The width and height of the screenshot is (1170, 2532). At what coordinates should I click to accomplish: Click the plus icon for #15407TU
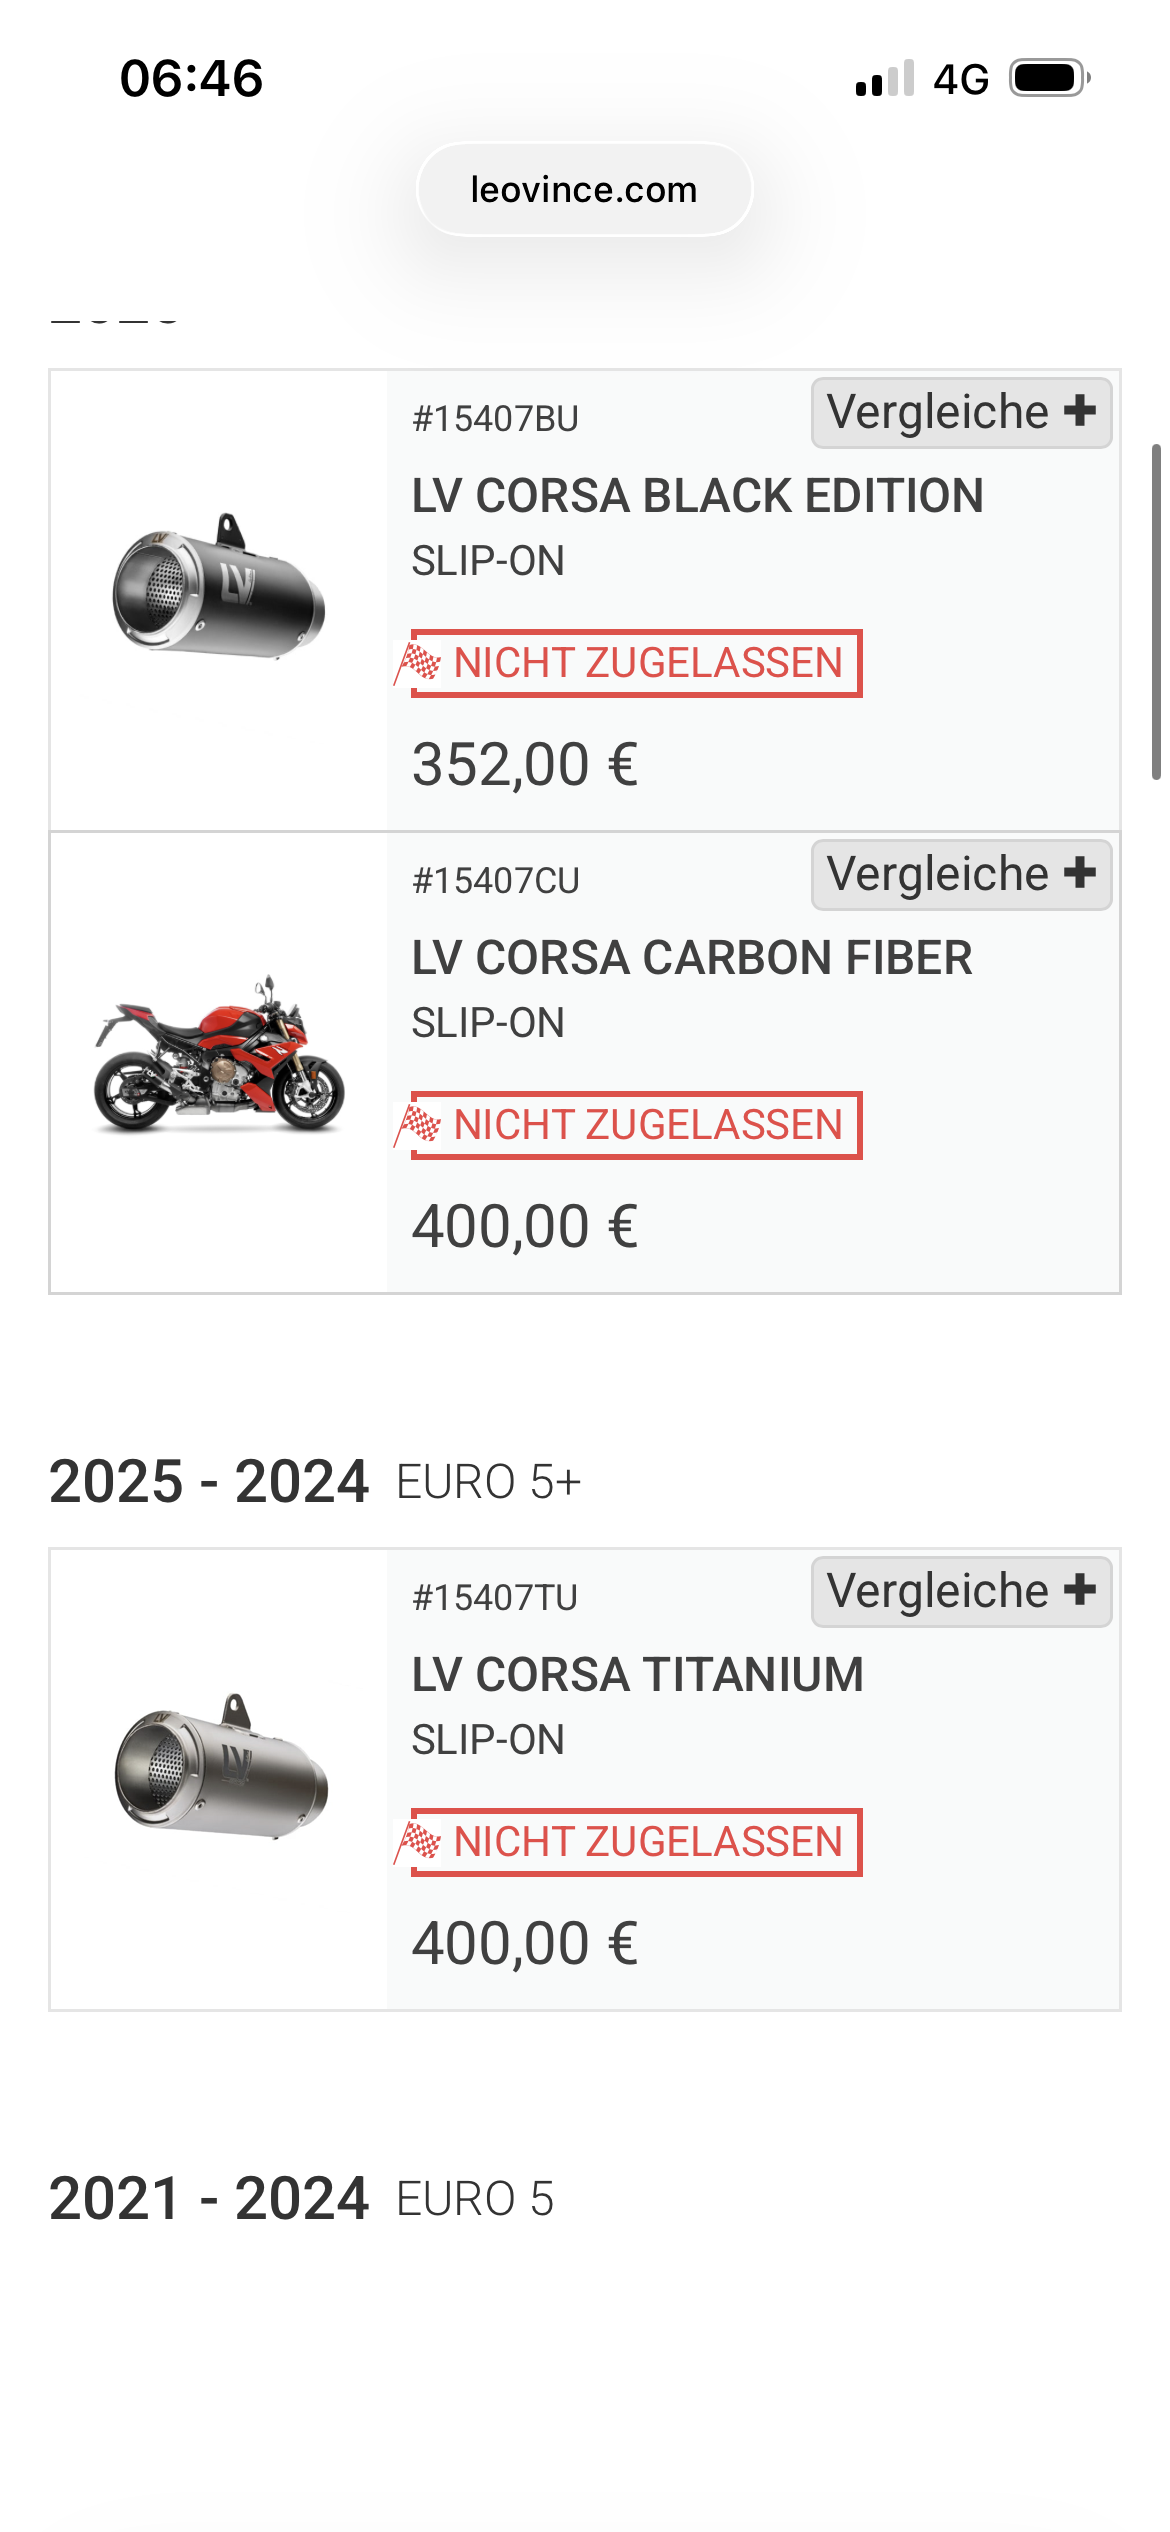click(1080, 1590)
